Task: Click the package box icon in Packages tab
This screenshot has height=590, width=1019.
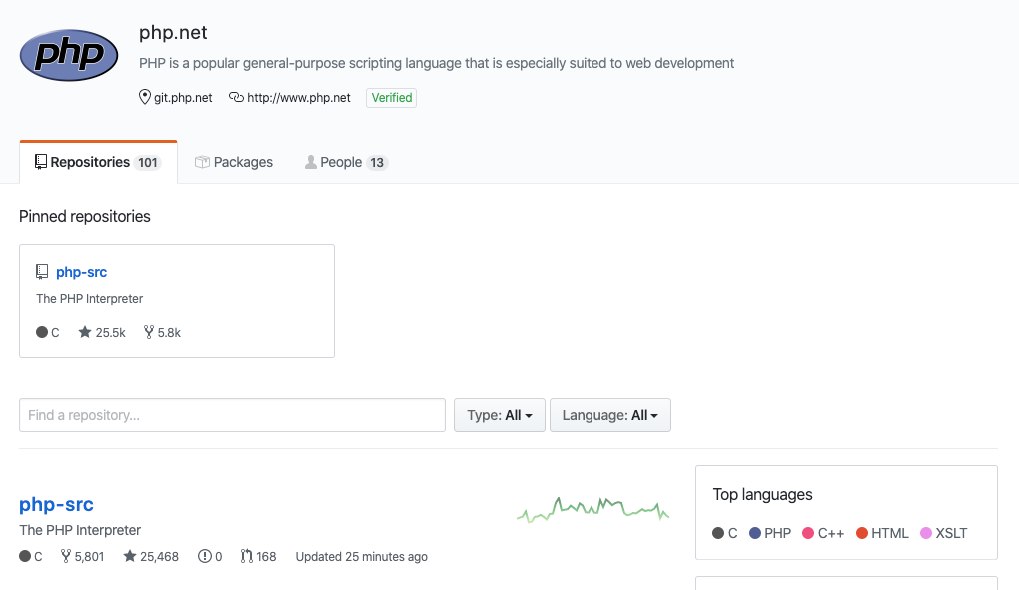Action: click(202, 162)
